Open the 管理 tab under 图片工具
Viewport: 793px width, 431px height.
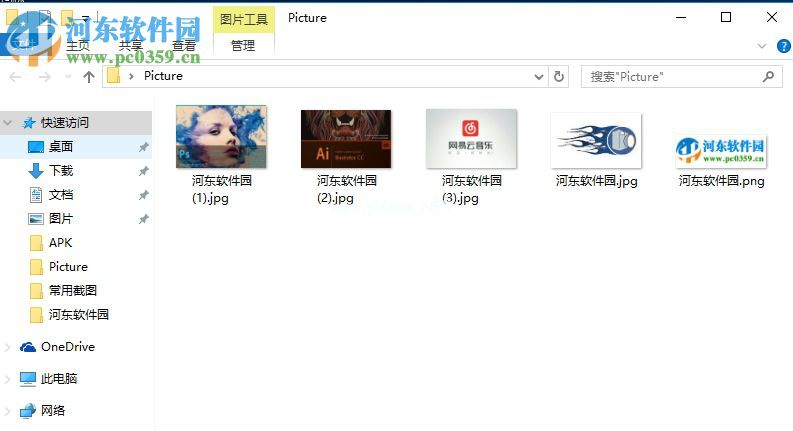(242, 46)
